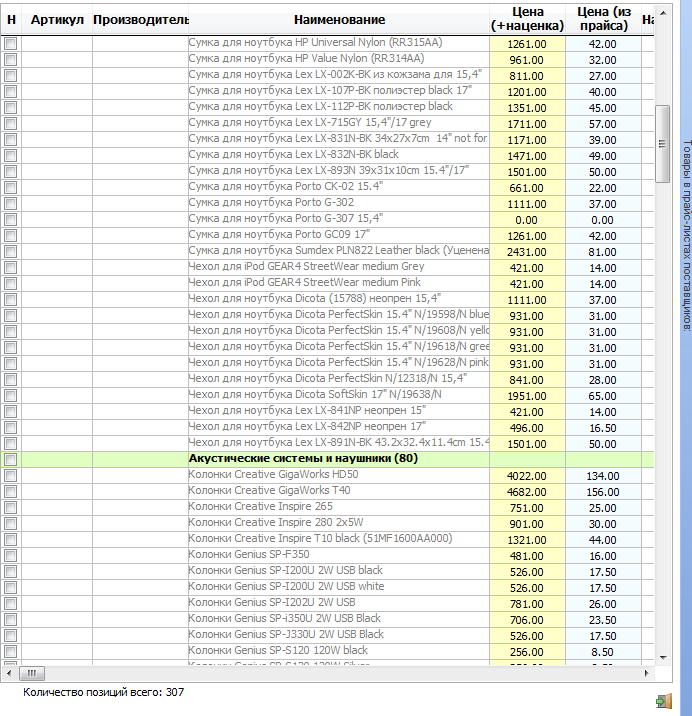Select checkbox for Porto G-307 15,4" row
This screenshot has height=716, width=692.
pyautogui.click(x=11, y=219)
